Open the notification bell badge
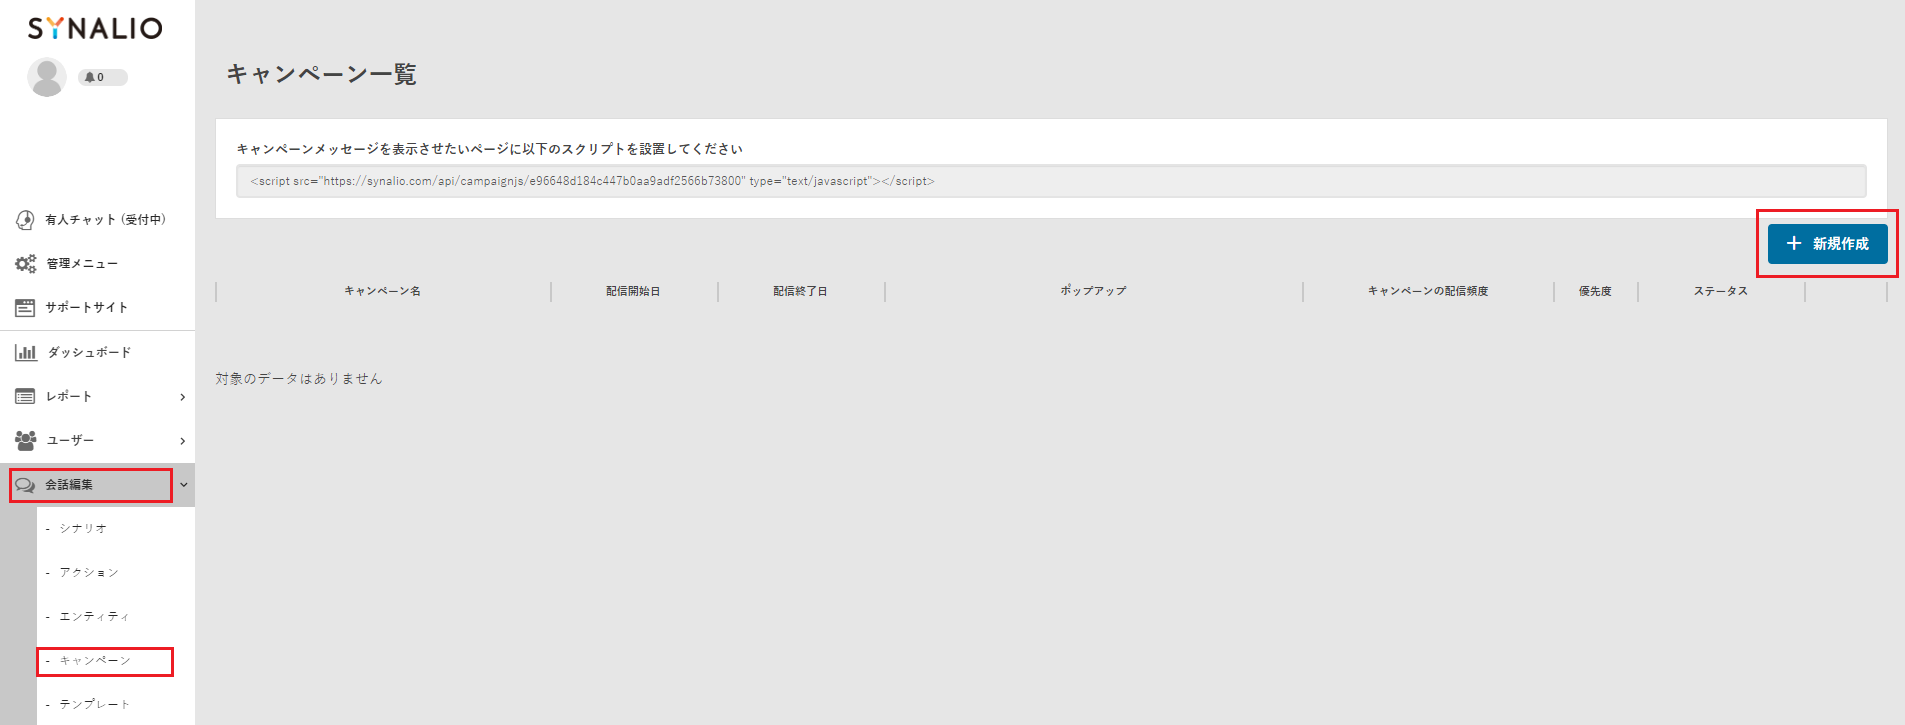Screen dimensions: 1905x725 [x=102, y=77]
